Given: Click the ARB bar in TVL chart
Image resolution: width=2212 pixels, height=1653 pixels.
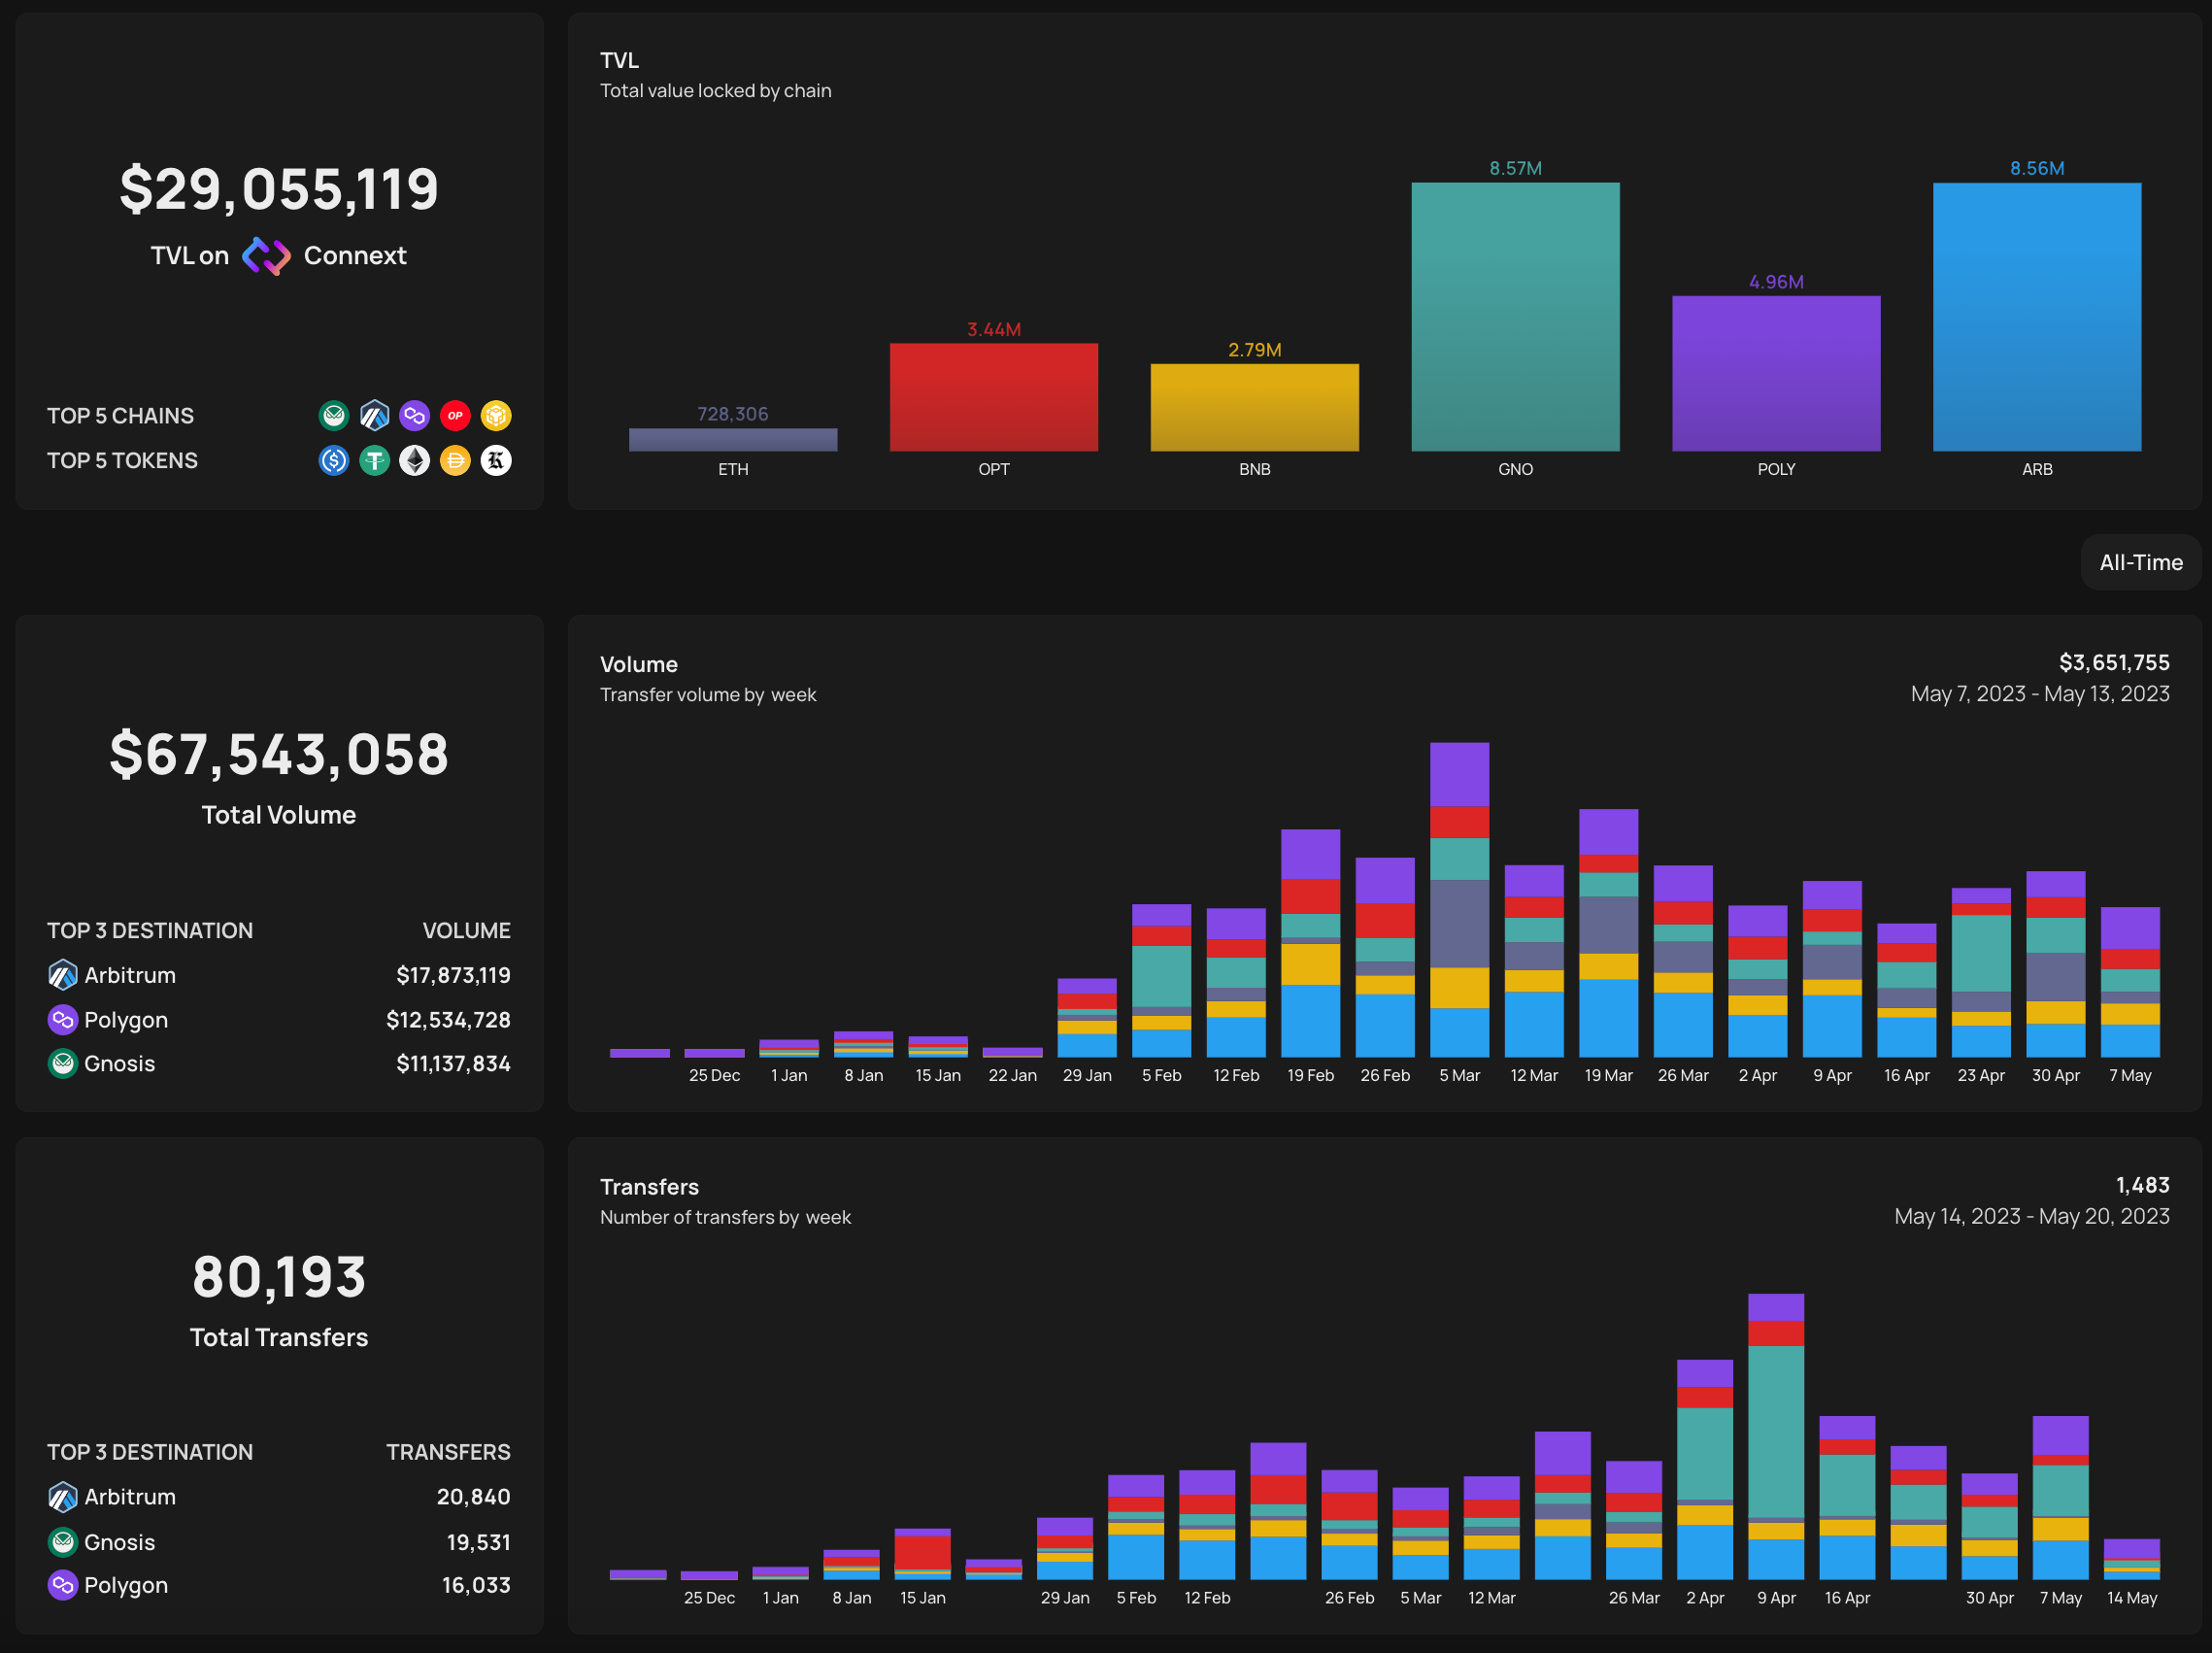Looking at the screenshot, I should coord(2036,316).
